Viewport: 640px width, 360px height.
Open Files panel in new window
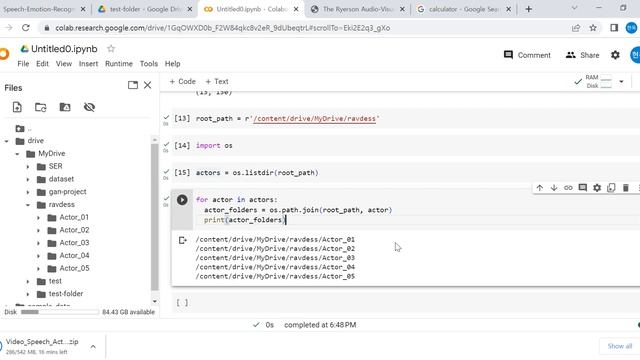(x=133, y=85)
